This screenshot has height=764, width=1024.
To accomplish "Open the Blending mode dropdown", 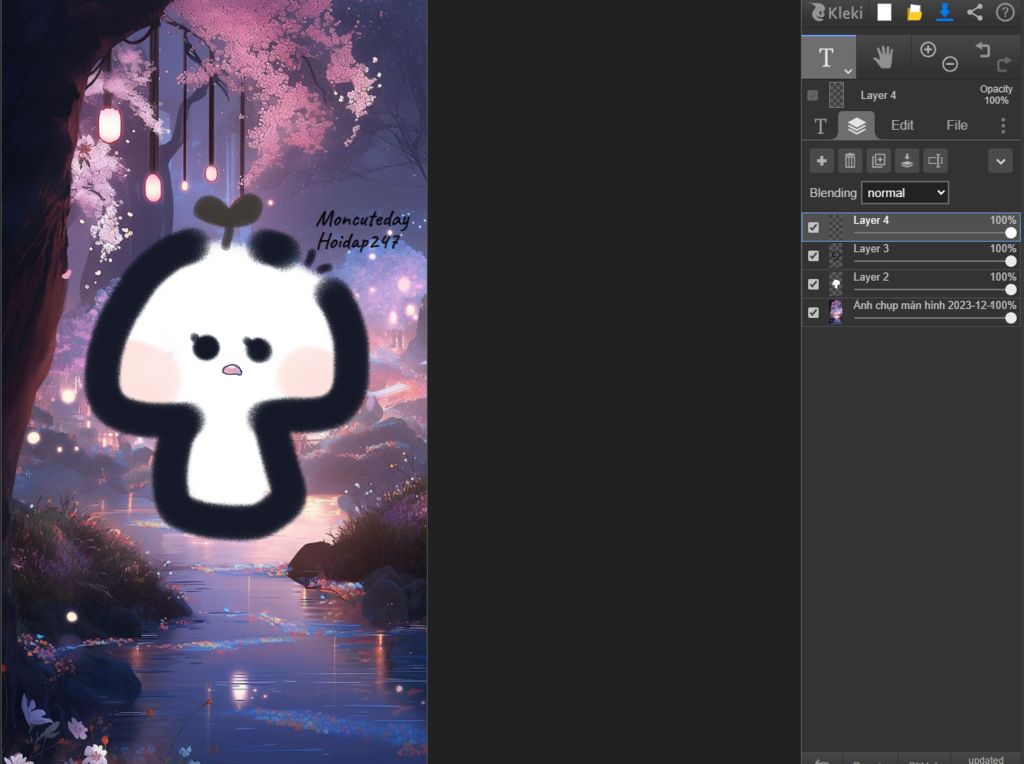I will 904,193.
